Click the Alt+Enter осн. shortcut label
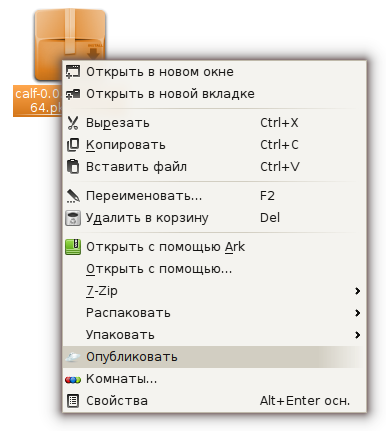Screen dimensions: 386x431 pyautogui.click(x=305, y=401)
